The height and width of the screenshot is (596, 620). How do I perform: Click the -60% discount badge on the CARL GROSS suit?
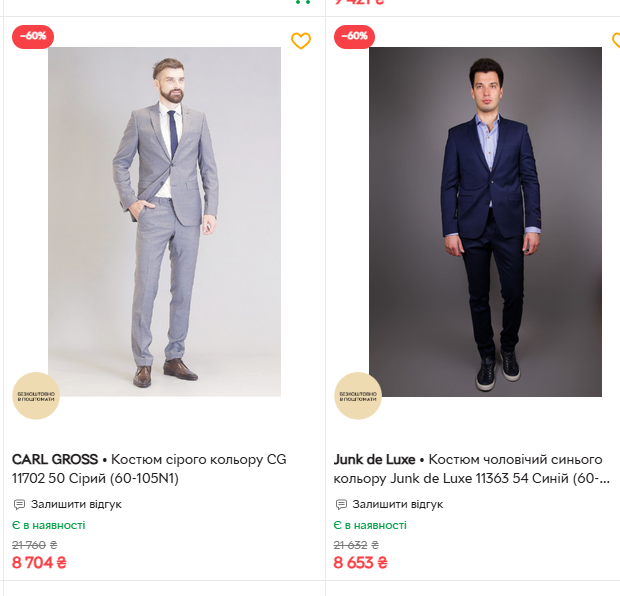point(33,36)
